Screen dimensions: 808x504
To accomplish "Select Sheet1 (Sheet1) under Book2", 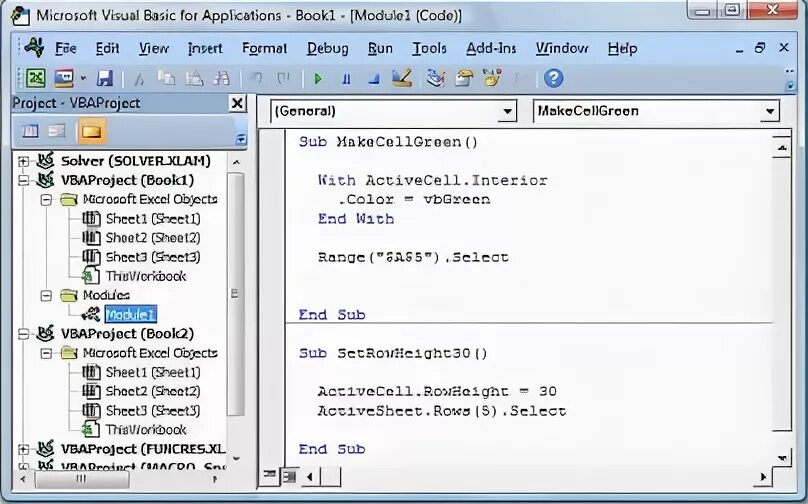I will pos(153,372).
